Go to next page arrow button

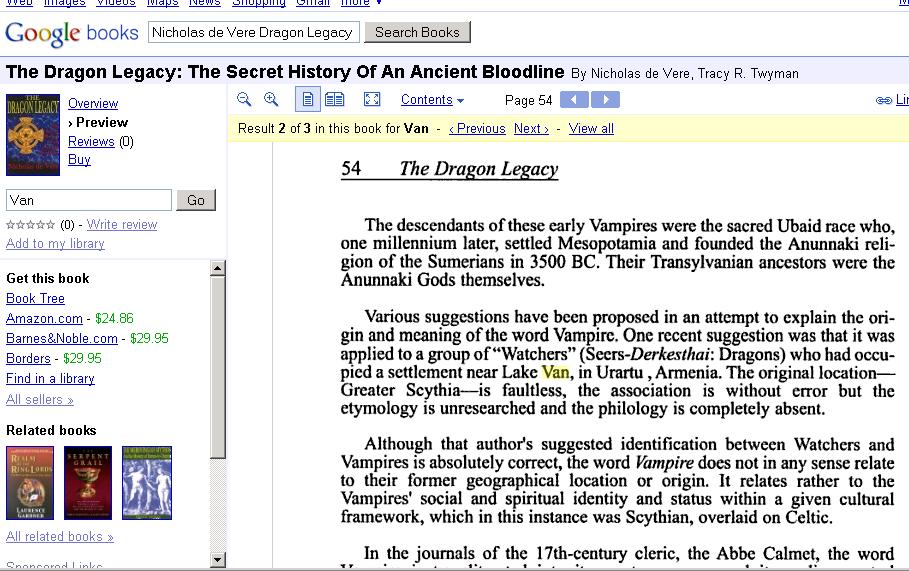coord(605,99)
